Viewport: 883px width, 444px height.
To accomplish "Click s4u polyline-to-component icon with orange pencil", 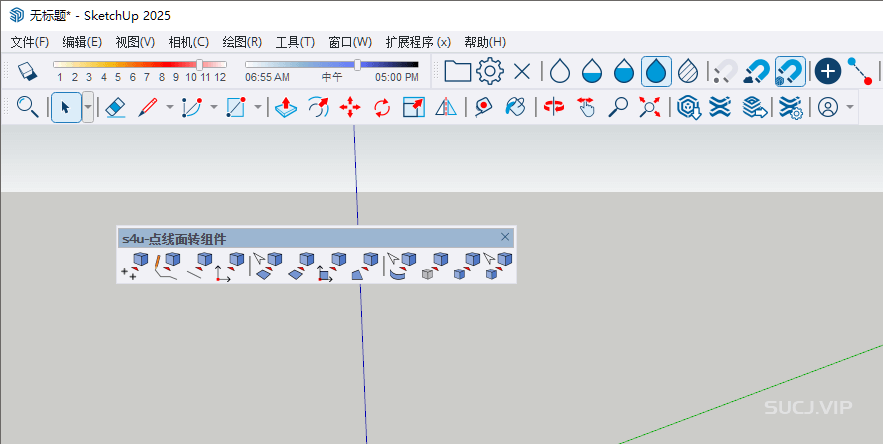I will click(x=167, y=266).
